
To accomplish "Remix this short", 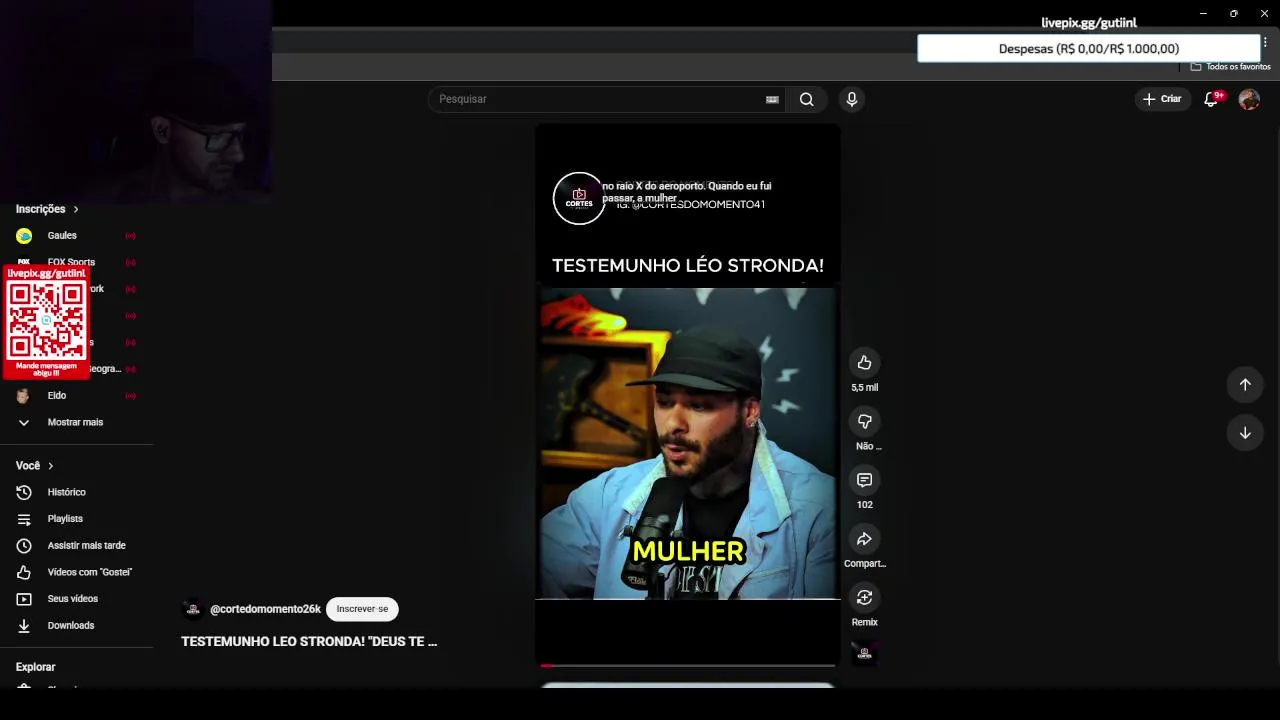I will tap(864, 597).
